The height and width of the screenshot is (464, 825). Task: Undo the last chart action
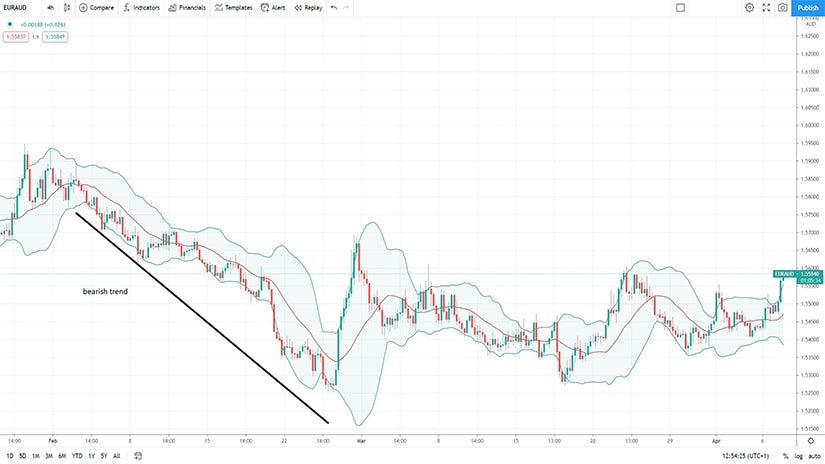point(334,8)
